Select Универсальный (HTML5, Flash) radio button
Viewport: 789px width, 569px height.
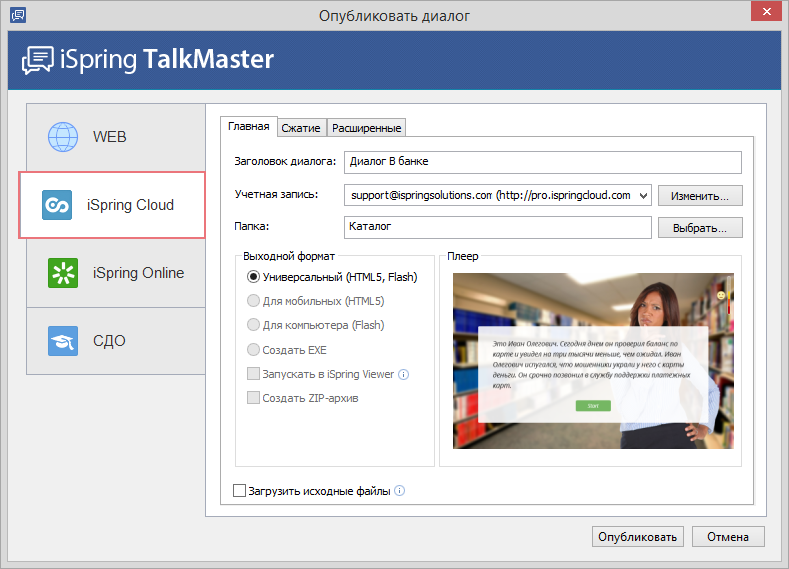(253, 277)
